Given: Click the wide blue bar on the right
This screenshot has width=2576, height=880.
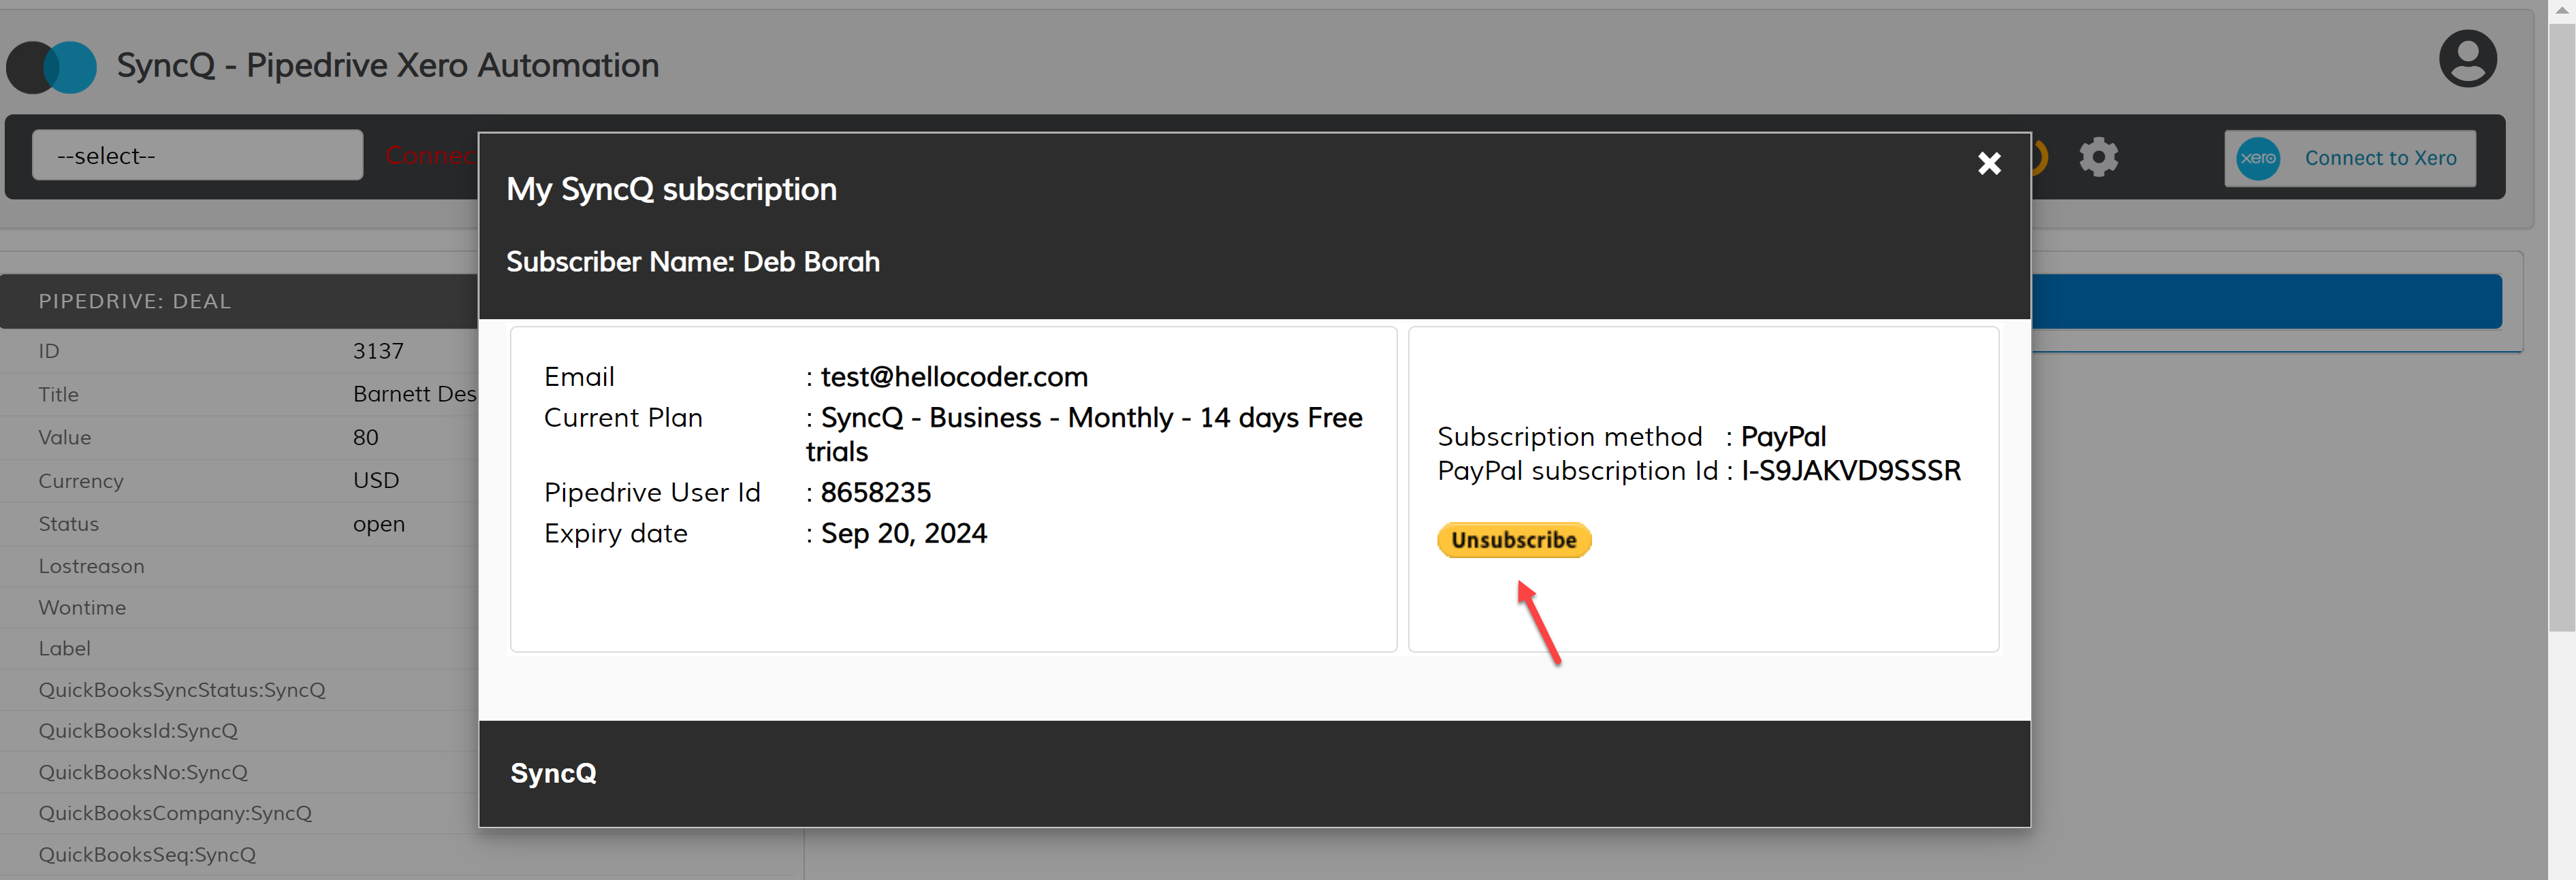Looking at the screenshot, I should coord(2265,301).
